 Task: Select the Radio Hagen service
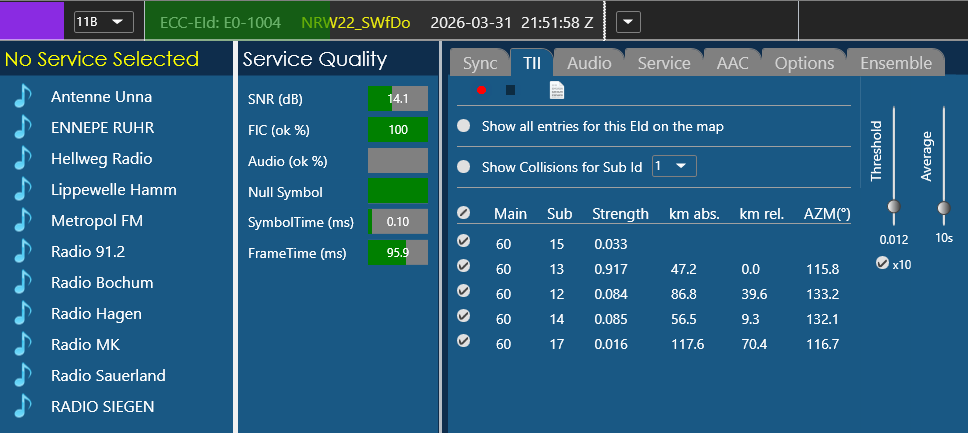[x=96, y=314]
